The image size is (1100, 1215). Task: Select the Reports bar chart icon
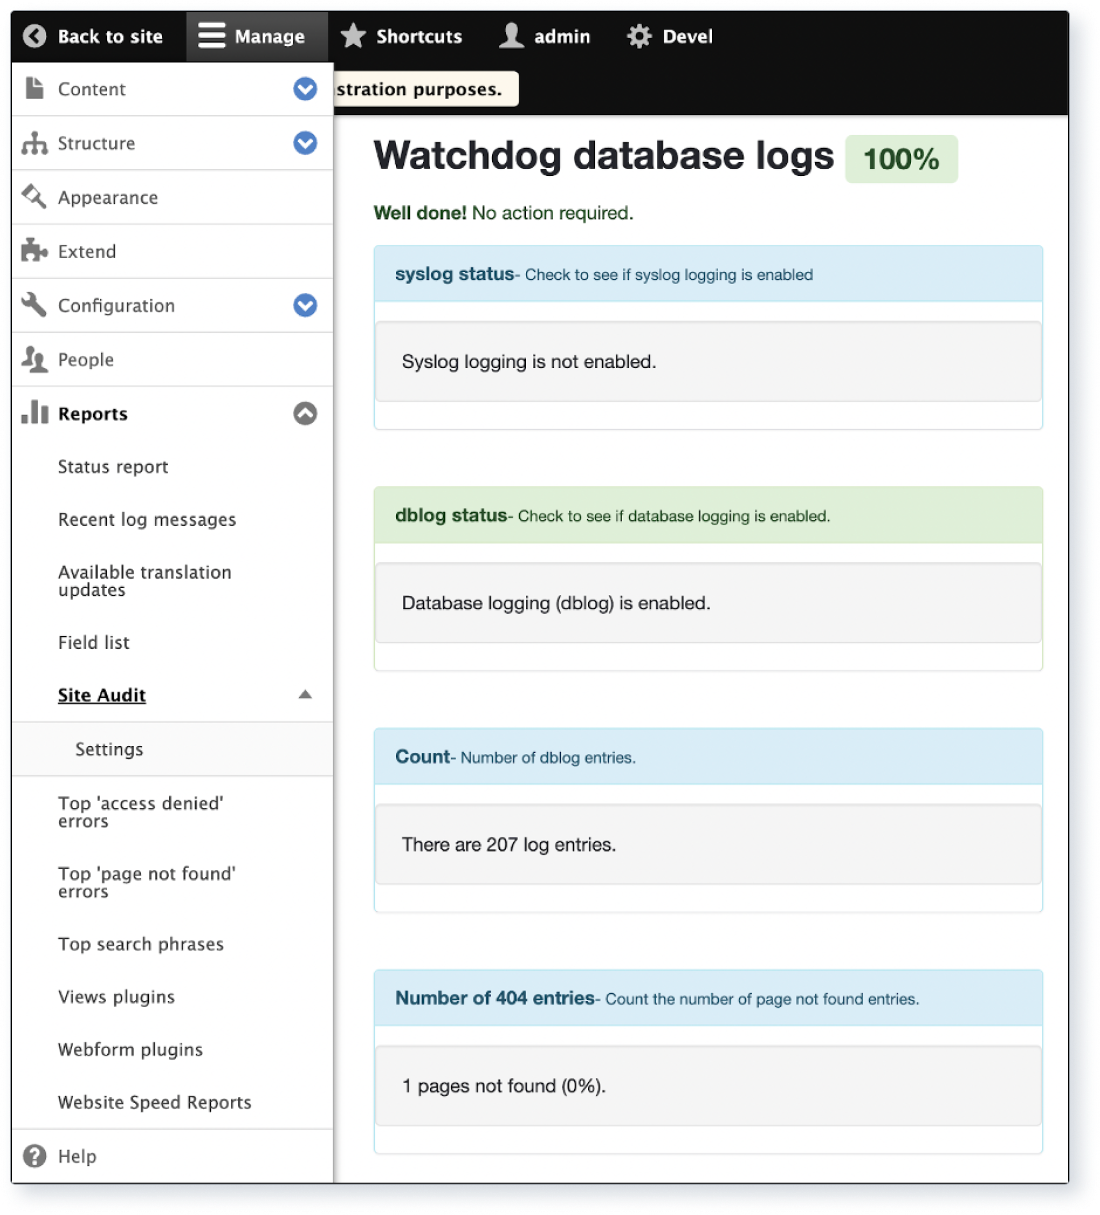point(33,413)
